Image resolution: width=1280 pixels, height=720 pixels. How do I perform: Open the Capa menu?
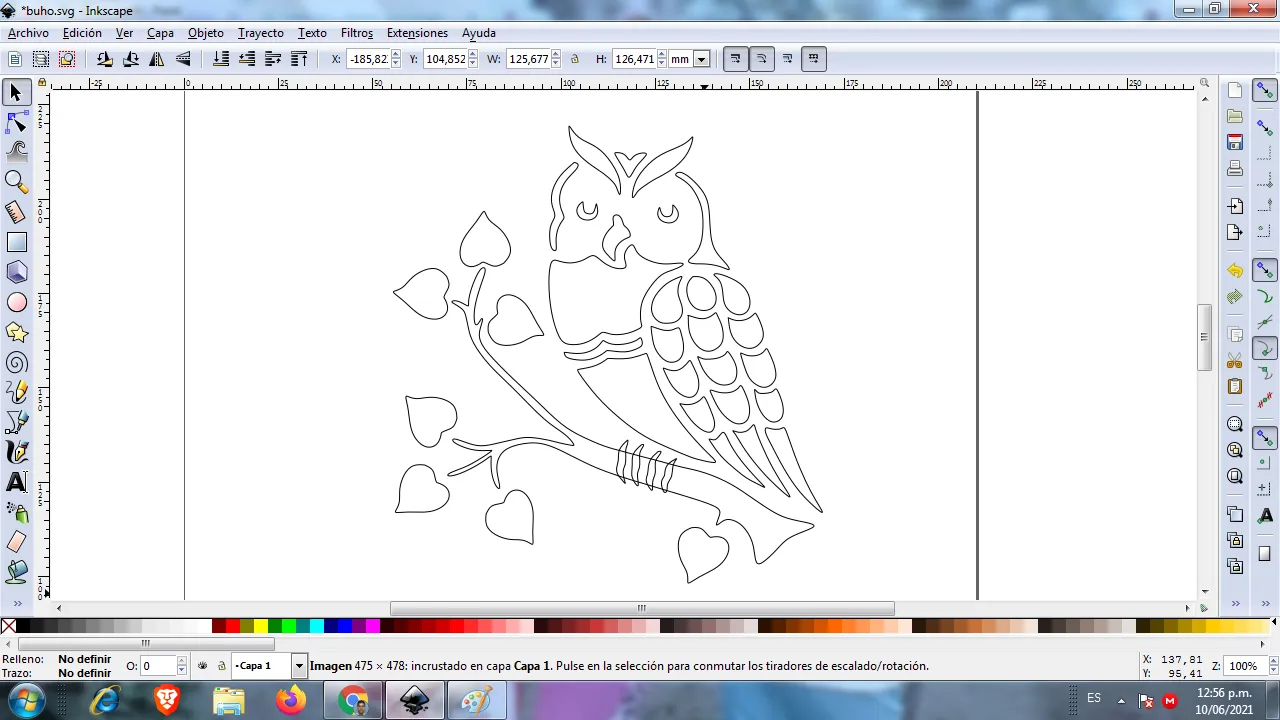tap(160, 33)
